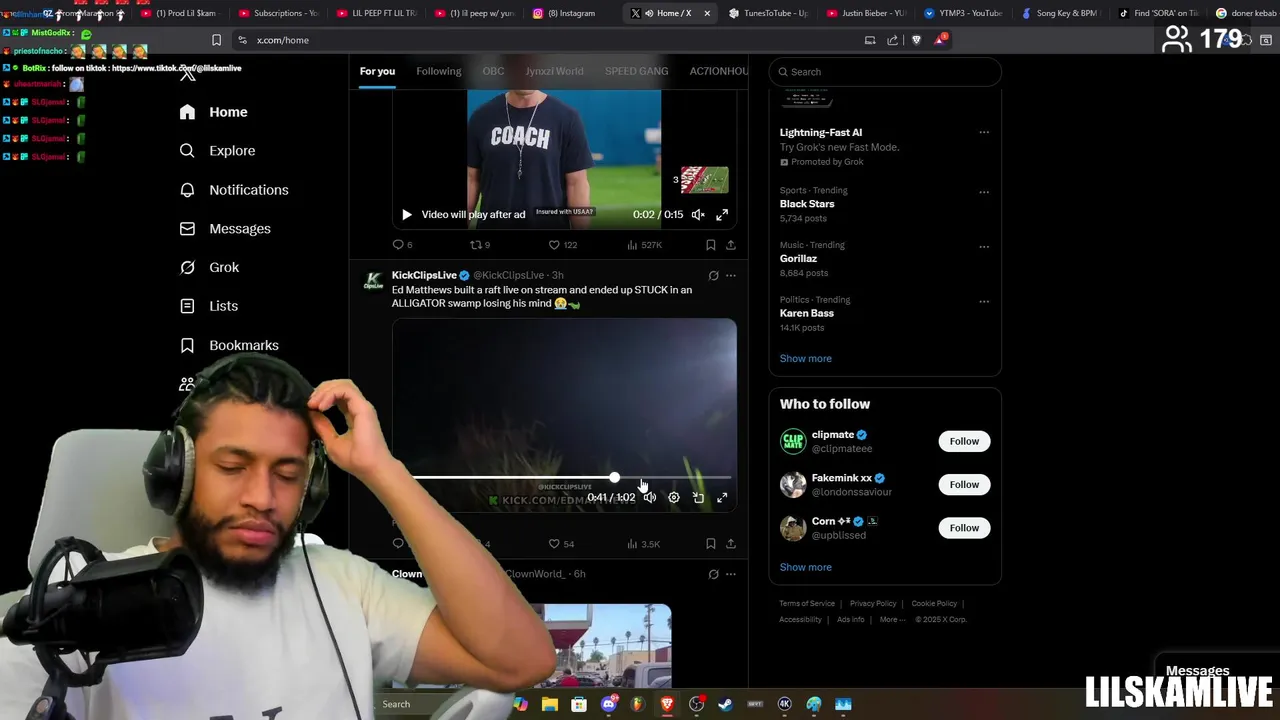Follow Corn account
1280x720 pixels.
click(964, 528)
